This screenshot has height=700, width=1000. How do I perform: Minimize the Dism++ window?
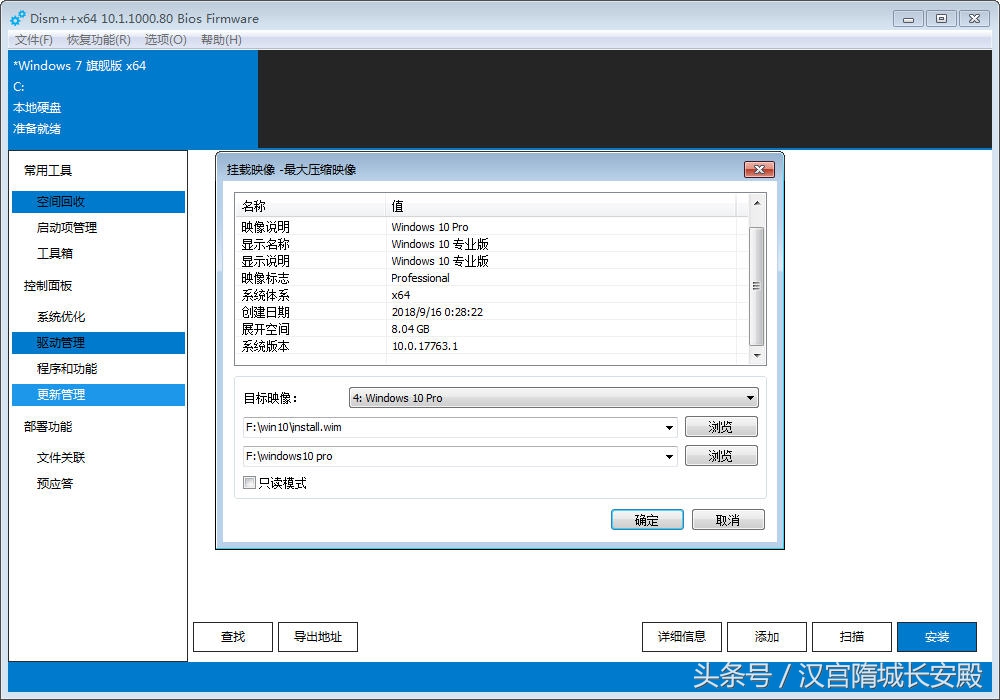tap(908, 19)
